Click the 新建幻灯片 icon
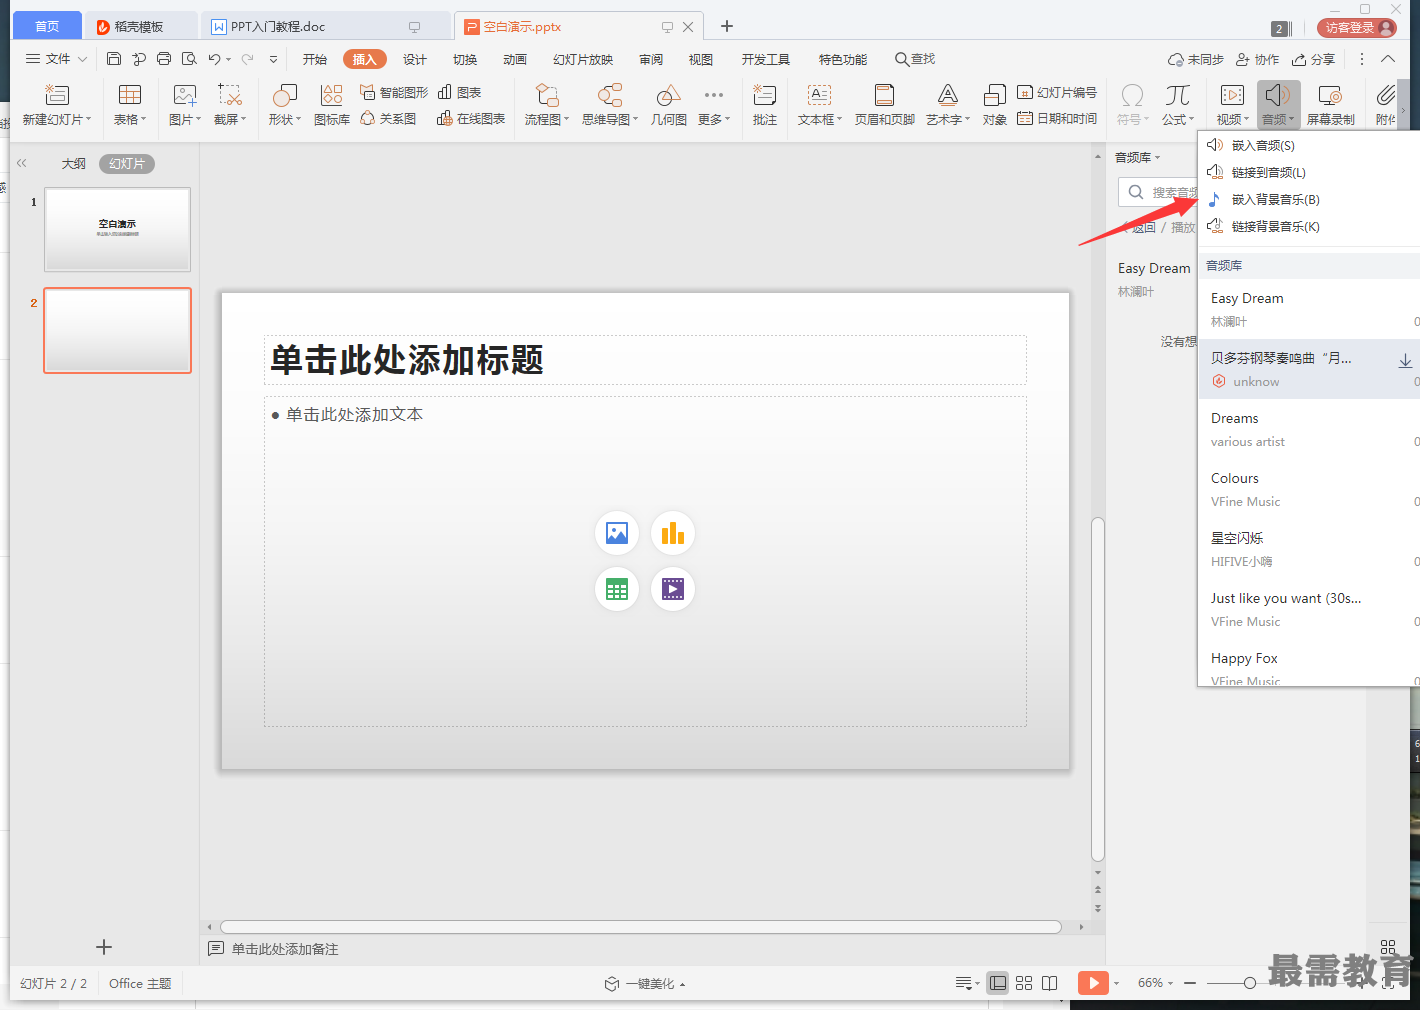The height and width of the screenshot is (1010, 1420). coord(57,95)
